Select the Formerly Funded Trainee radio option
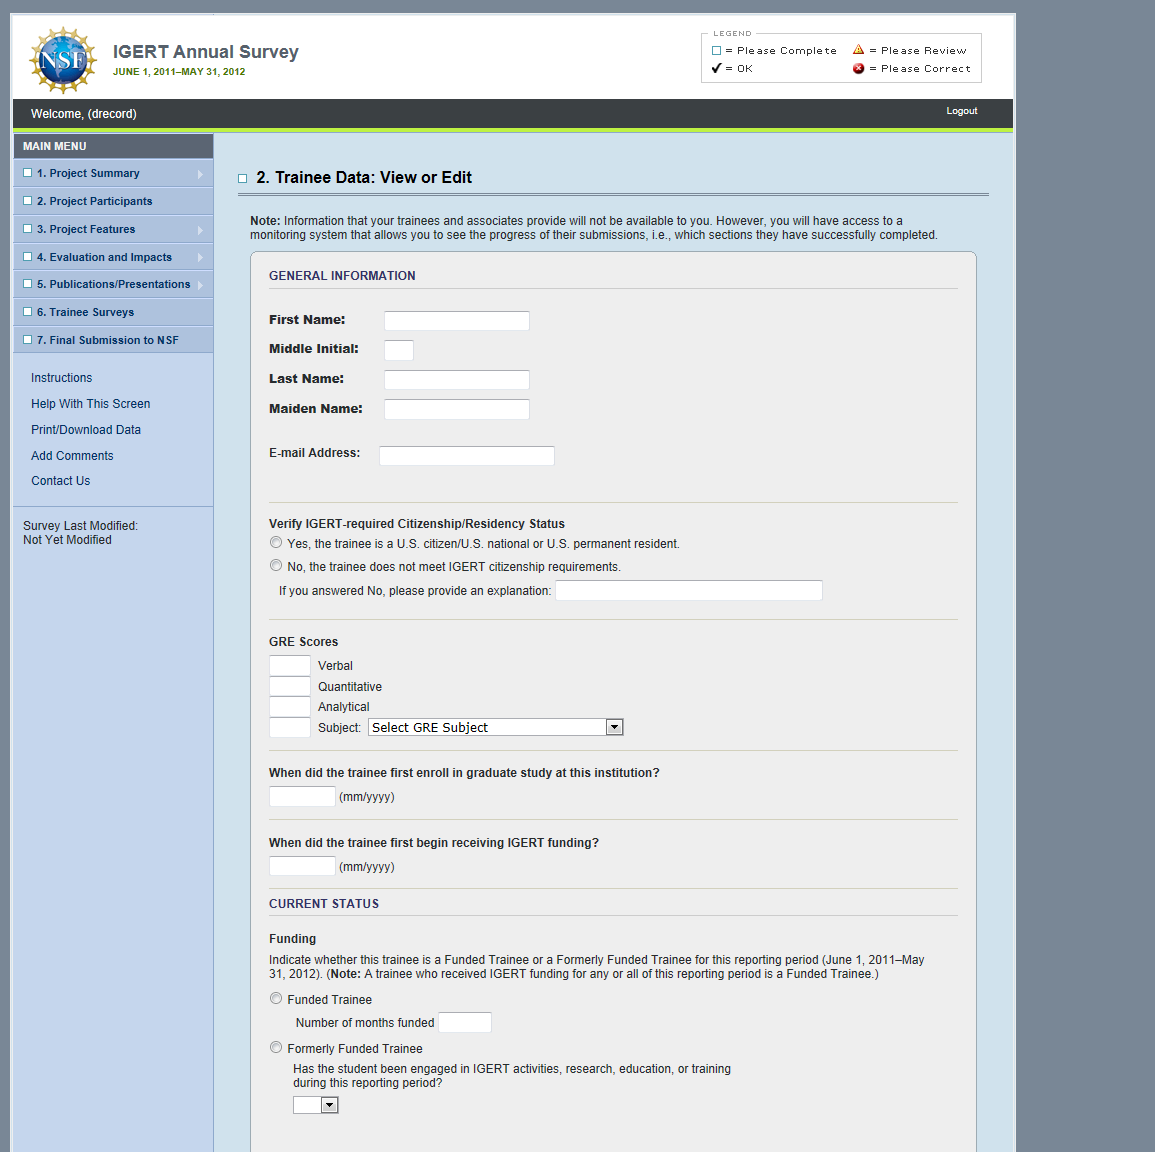Viewport: 1155px width, 1152px height. (276, 1048)
